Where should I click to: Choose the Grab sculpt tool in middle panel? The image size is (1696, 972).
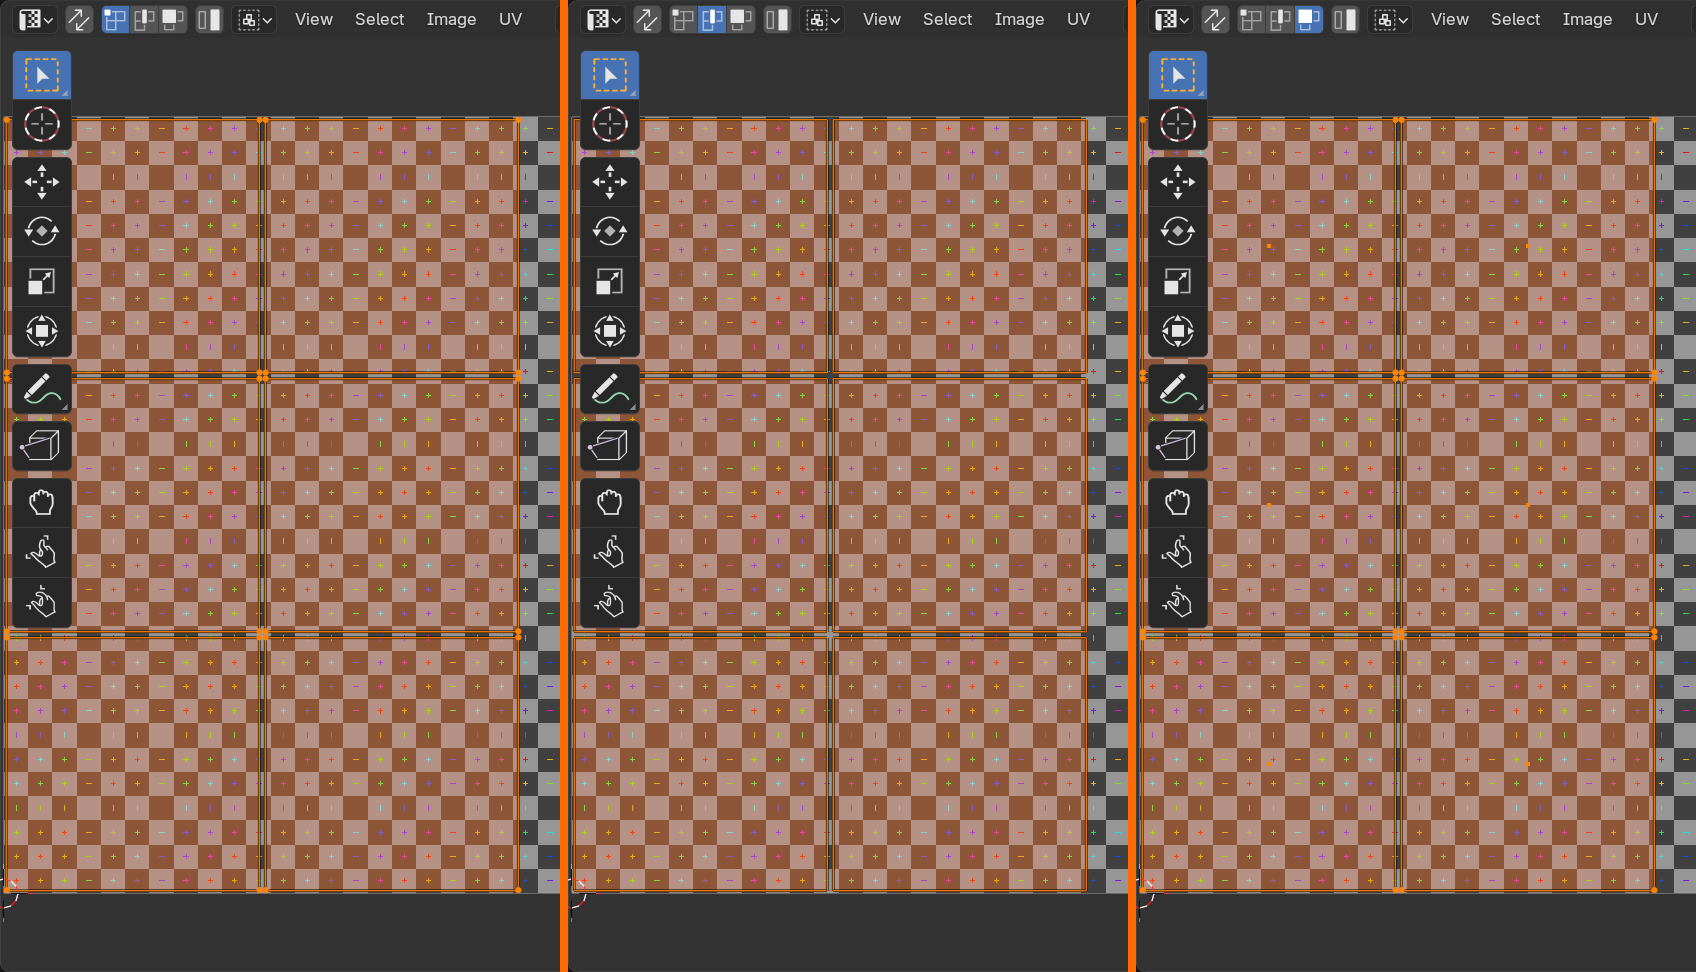(x=610, y=503)
